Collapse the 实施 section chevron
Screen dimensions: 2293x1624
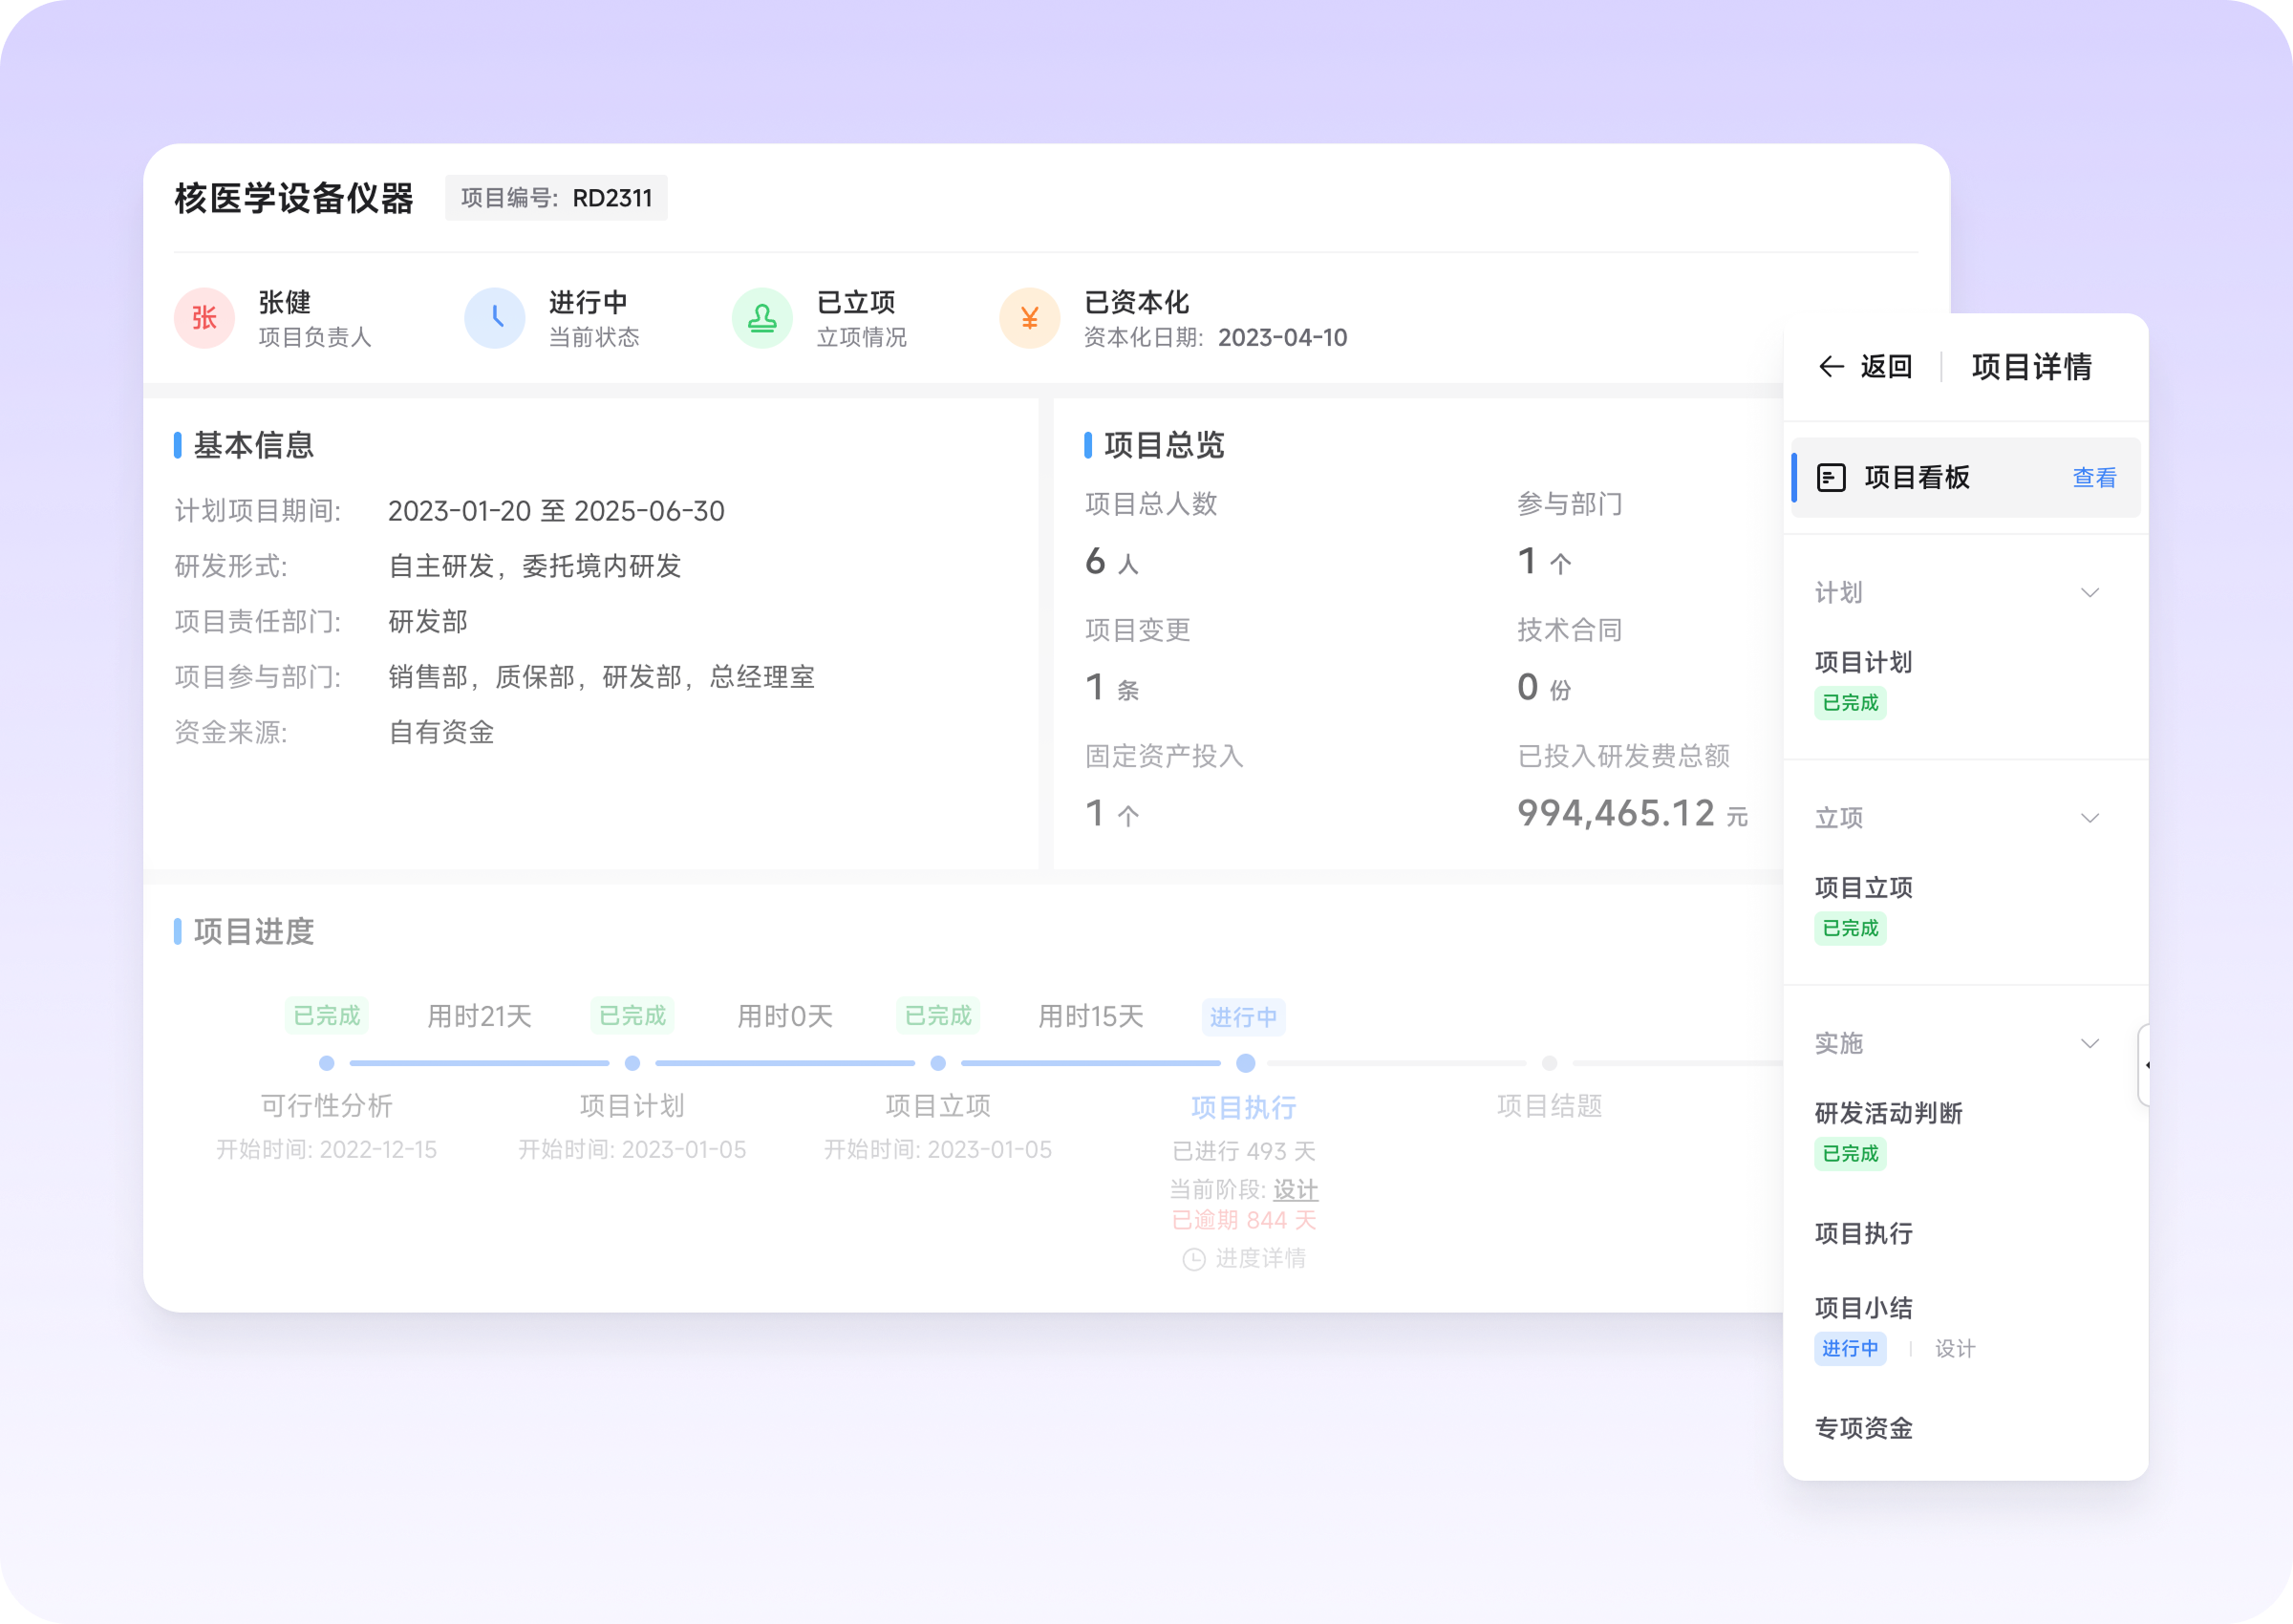coord(2089,1043)
